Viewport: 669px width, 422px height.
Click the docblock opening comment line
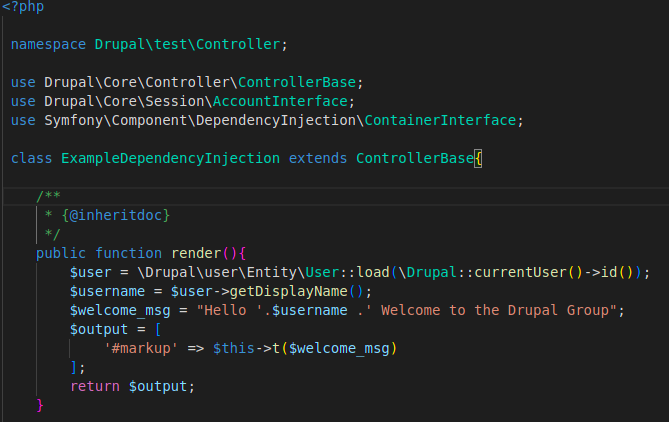[48, 196]
